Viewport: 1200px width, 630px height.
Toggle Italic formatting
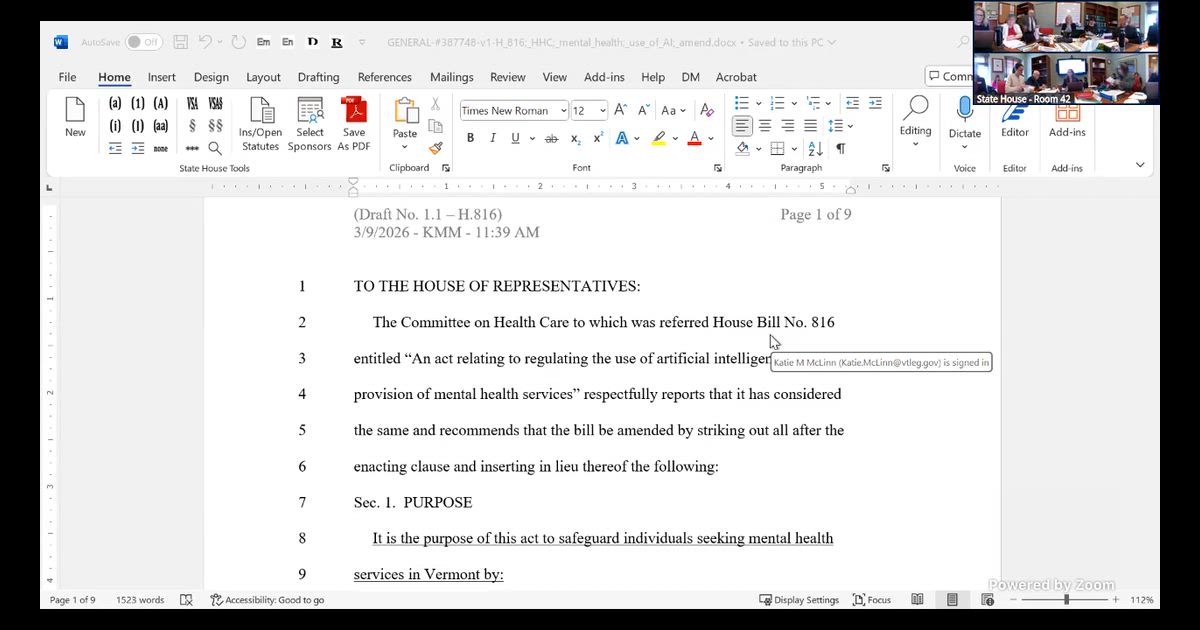493,139
